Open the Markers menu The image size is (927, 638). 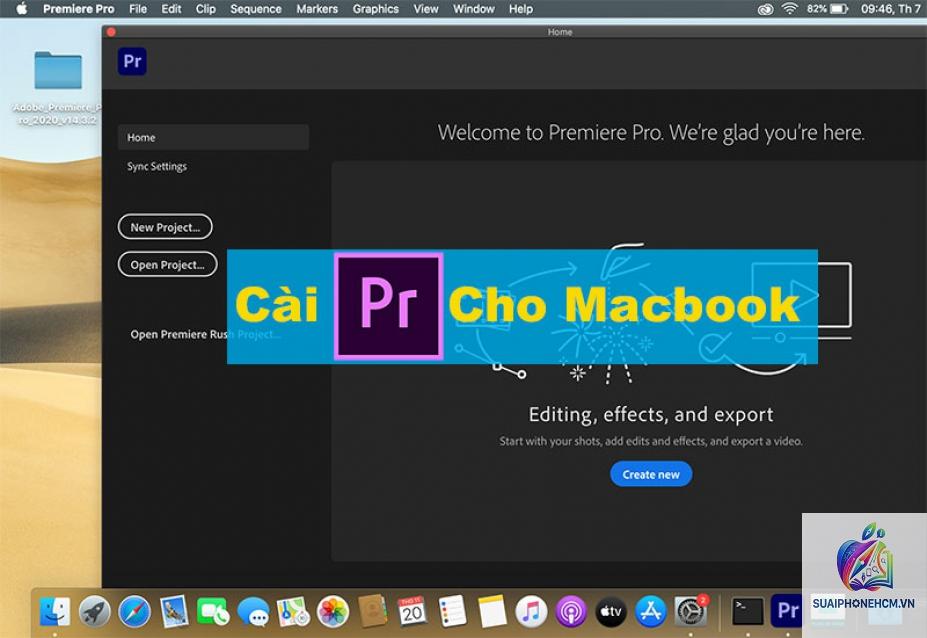(317, 9)
